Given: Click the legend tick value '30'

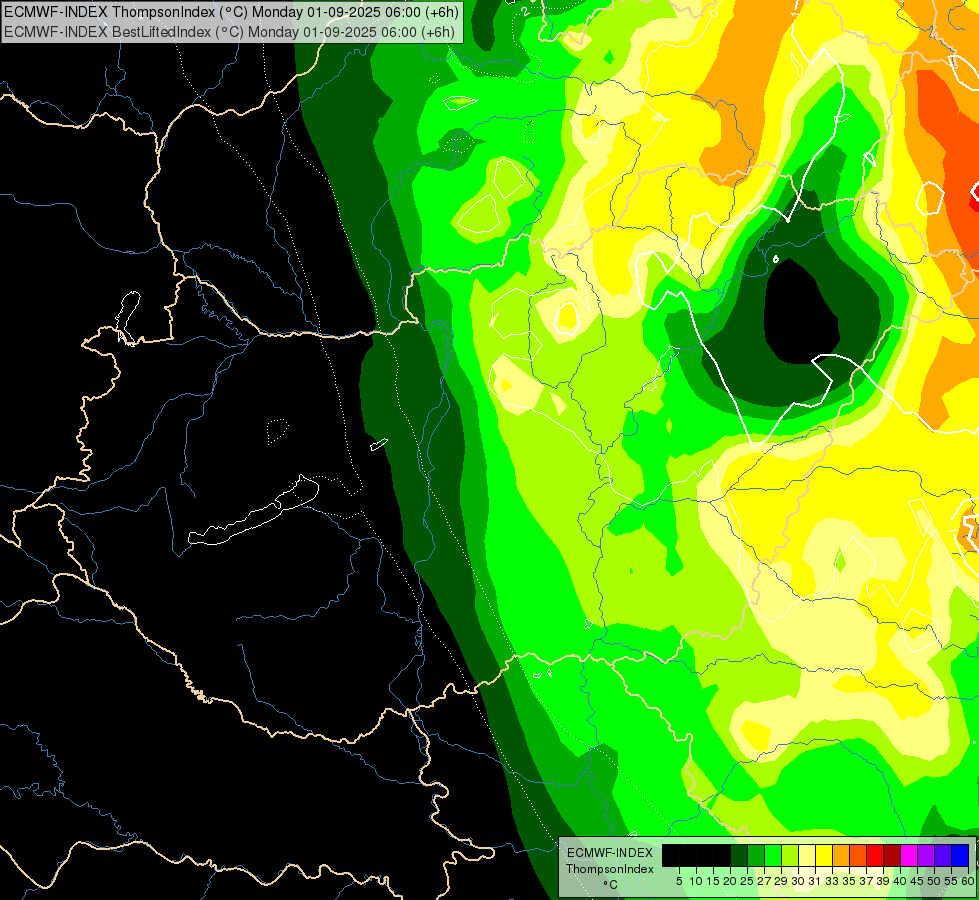Looking at the screenshot, I should click(x=799, y=881).
